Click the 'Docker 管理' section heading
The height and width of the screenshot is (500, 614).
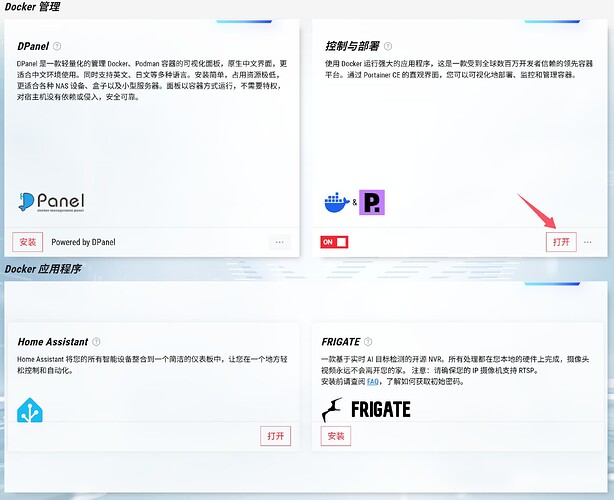[x=32, y=7]
